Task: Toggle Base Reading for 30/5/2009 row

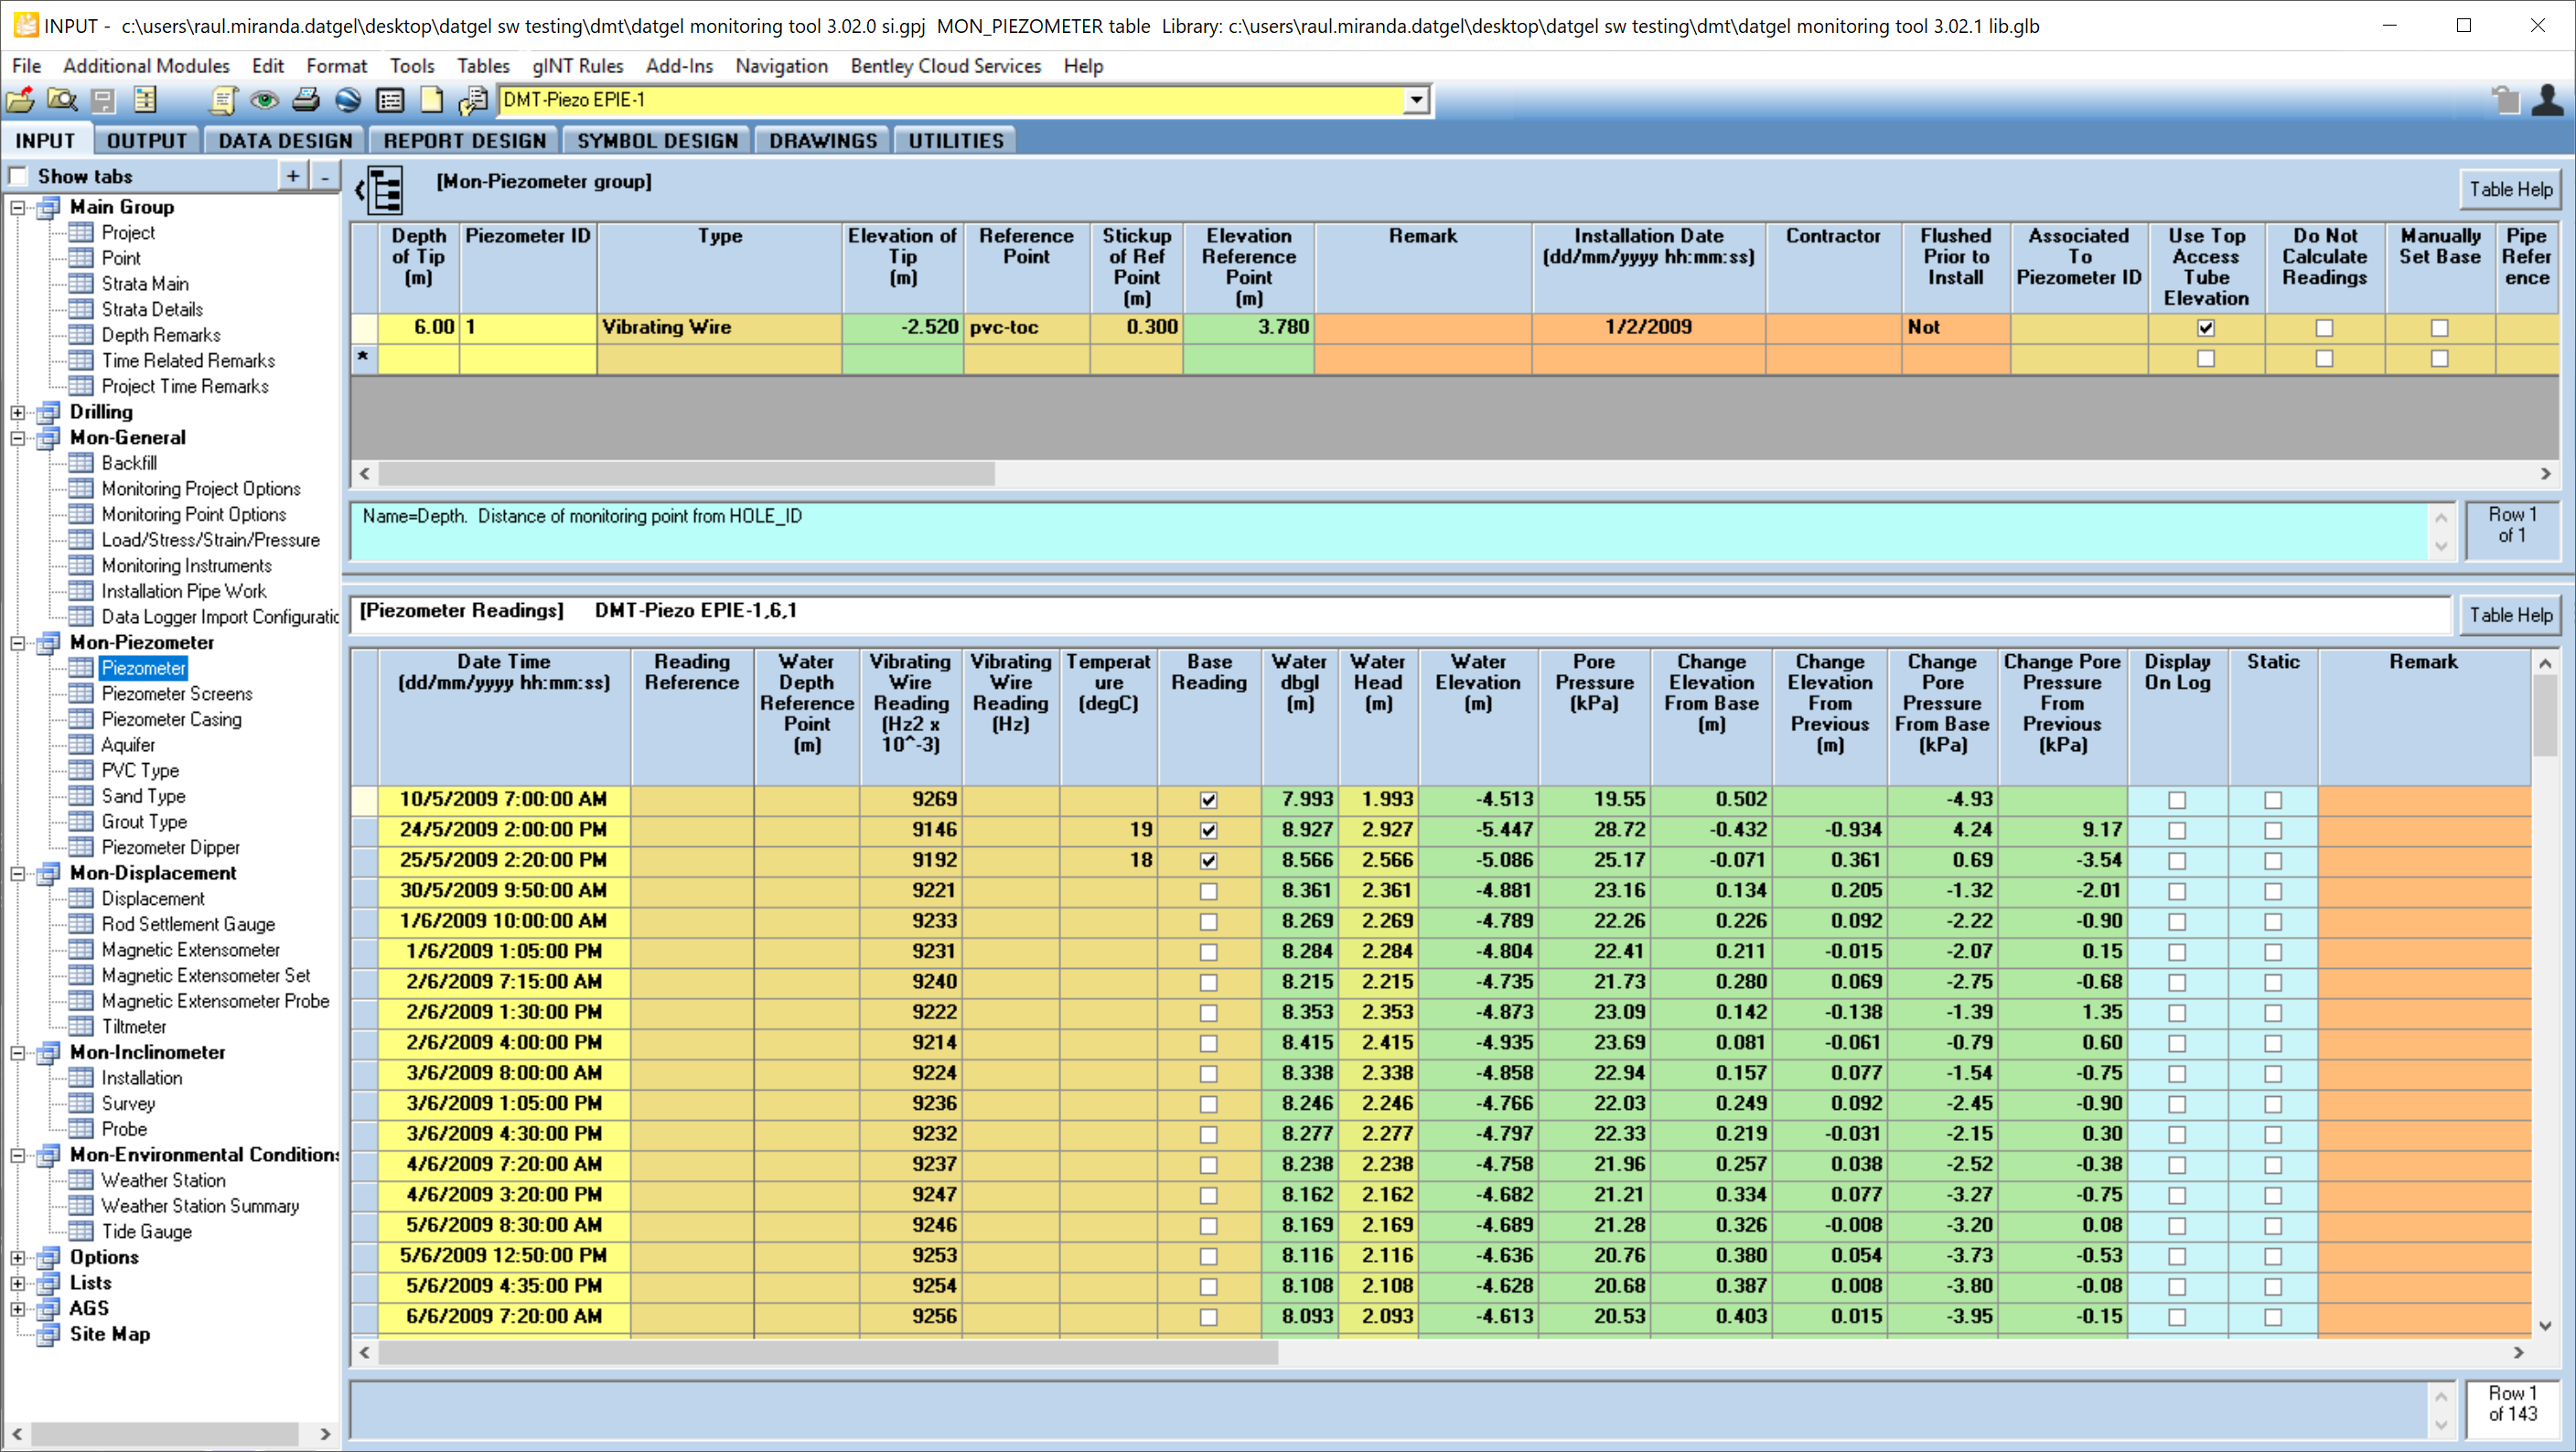Action: 1208,891
